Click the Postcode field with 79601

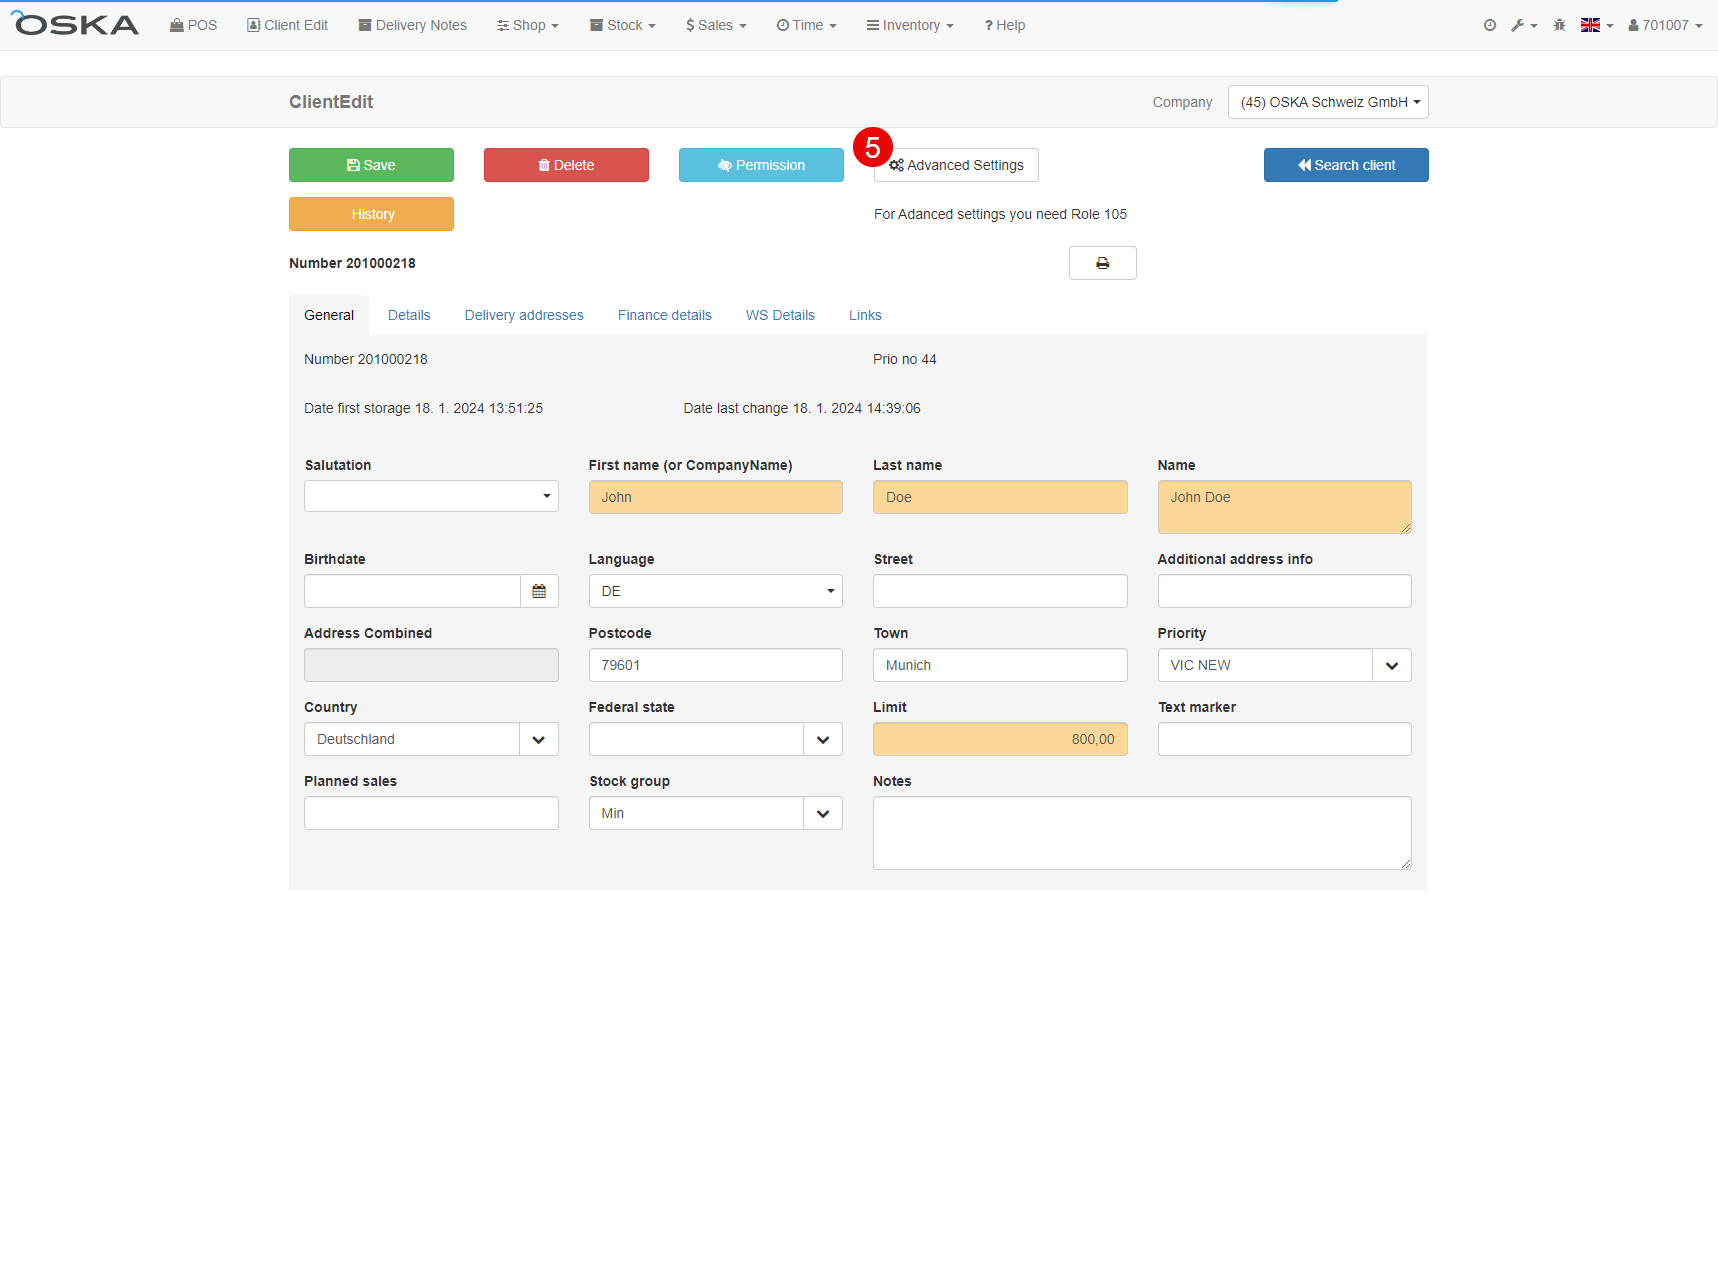[716, 665]
